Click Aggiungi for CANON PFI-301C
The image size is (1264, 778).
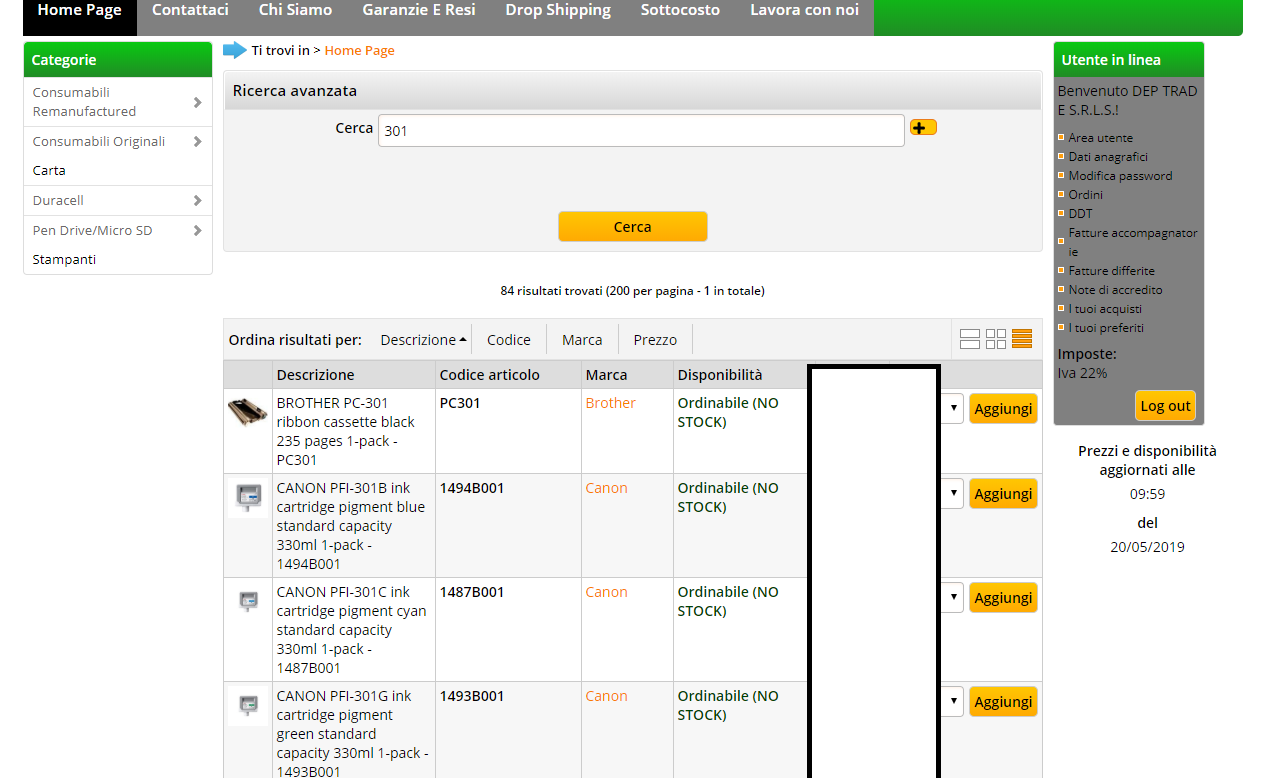click(x=1003, y=598)
